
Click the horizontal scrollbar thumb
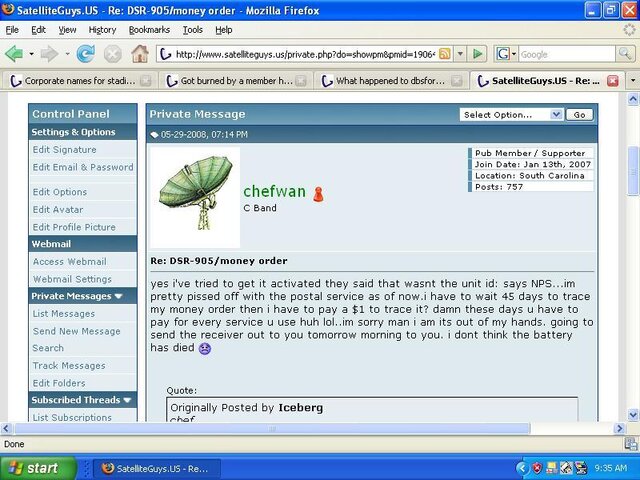272,429
